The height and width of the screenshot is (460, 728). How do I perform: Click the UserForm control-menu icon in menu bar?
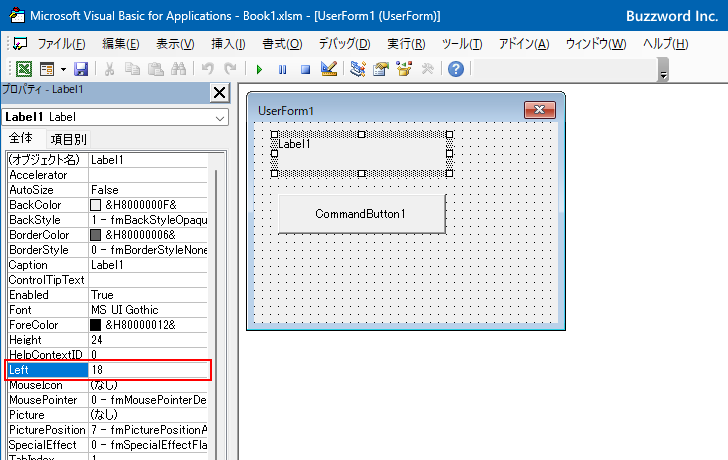(x=20, y=44)
